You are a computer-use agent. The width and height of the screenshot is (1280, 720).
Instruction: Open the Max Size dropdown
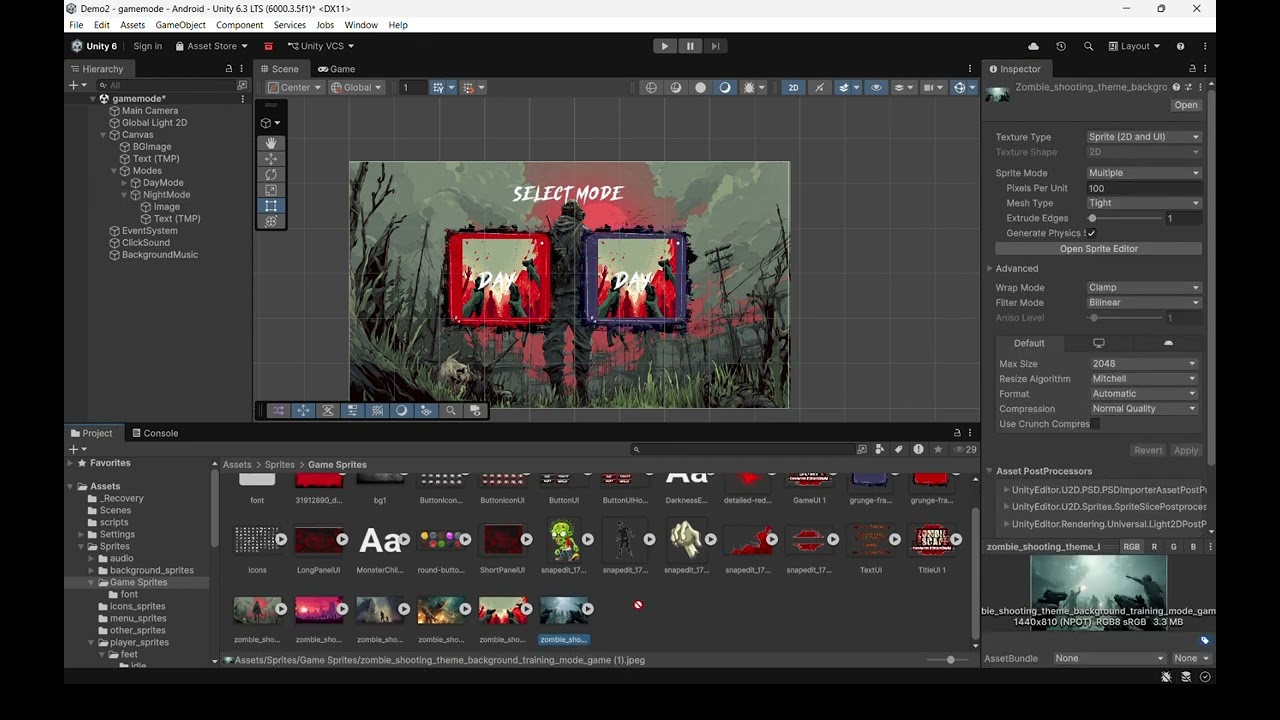click(1144, 364)
